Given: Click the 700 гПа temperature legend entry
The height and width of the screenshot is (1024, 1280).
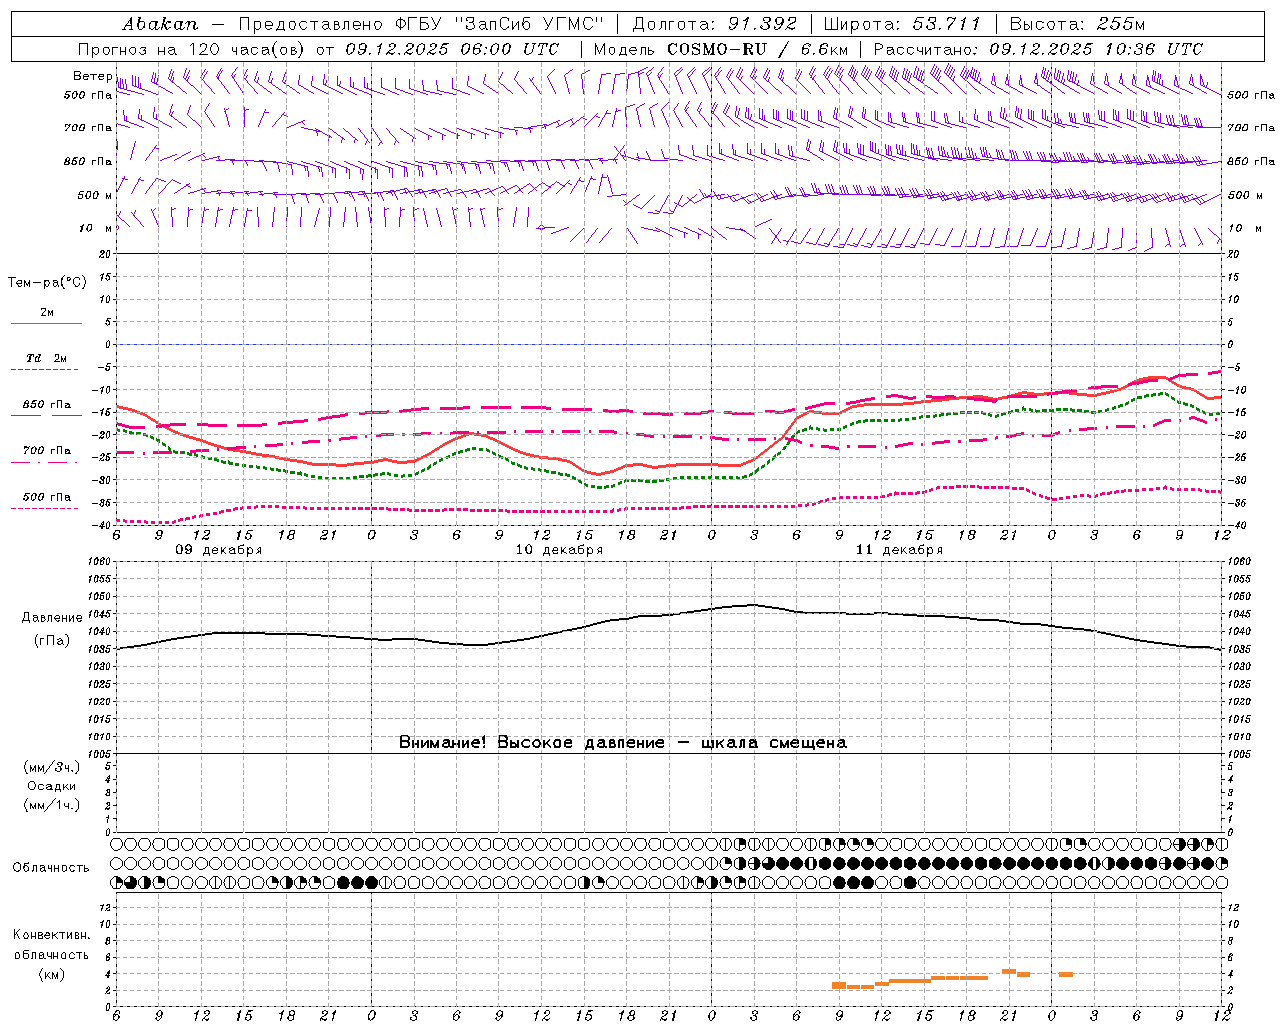Looking at the screenshot, I should coord(47,451).
